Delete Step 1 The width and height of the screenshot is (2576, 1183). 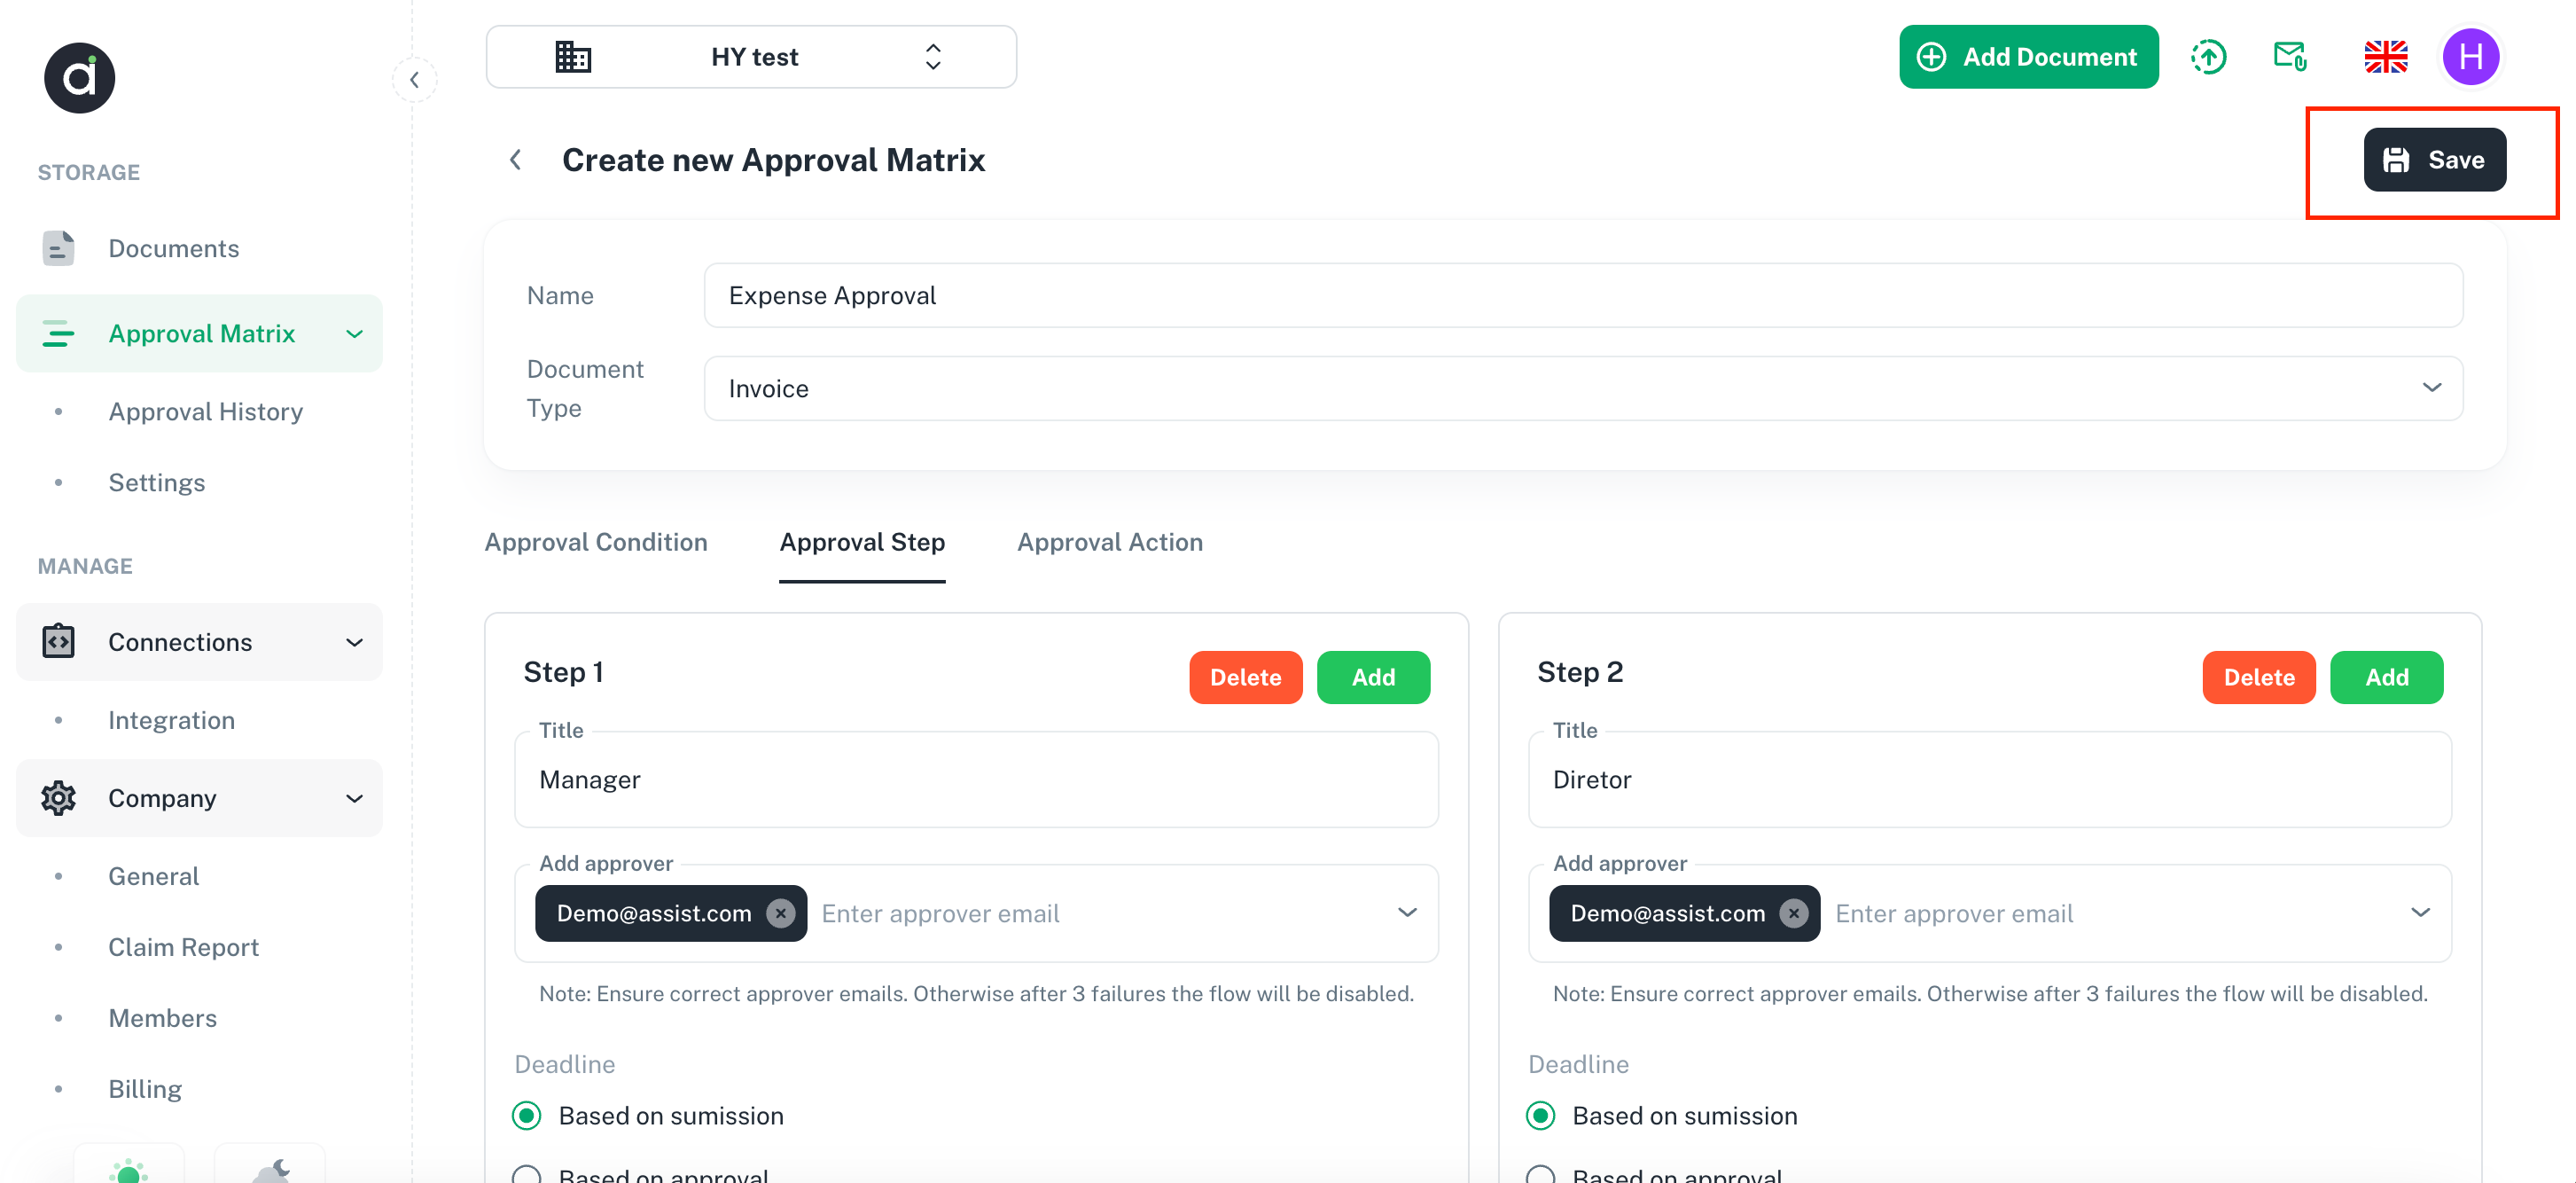pyautogui.click(x=1245, y=678)
